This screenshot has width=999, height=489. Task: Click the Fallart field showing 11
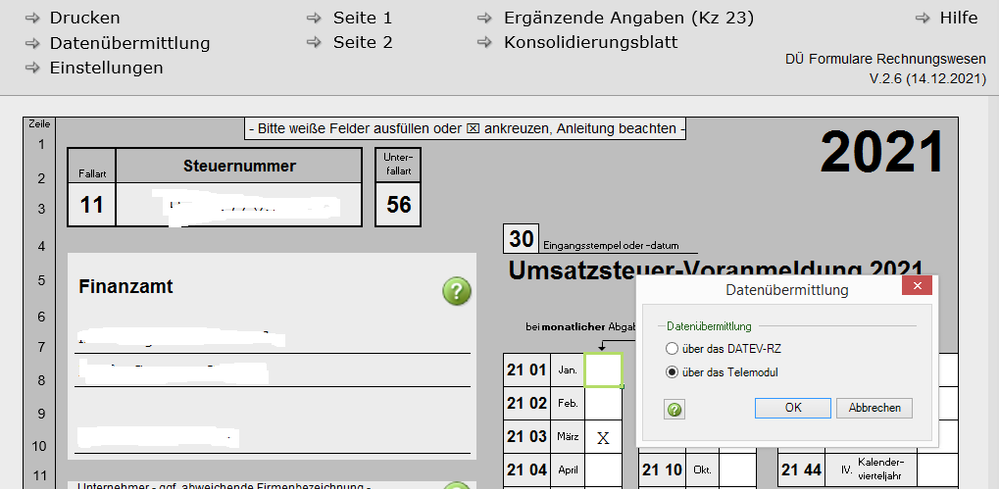pos(92,206)
